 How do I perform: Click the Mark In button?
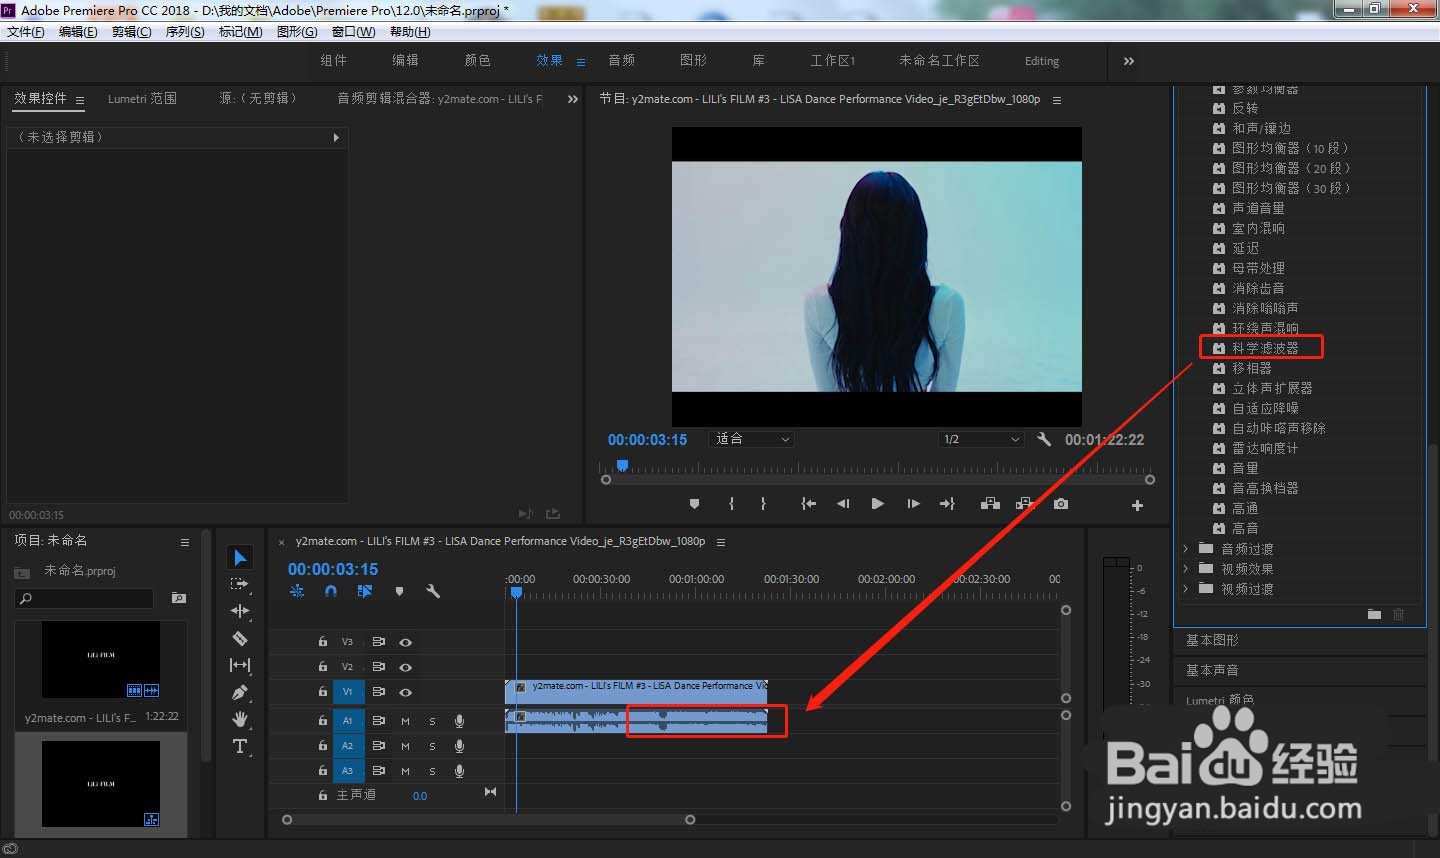coord(732,504)
